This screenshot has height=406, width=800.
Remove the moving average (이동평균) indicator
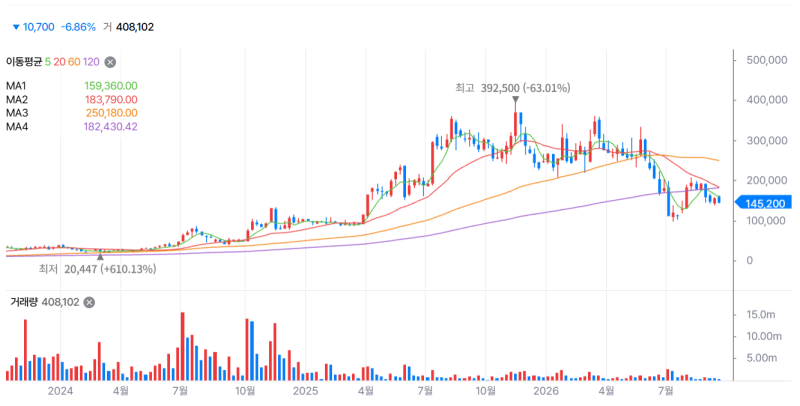click(x=110, y=62)
